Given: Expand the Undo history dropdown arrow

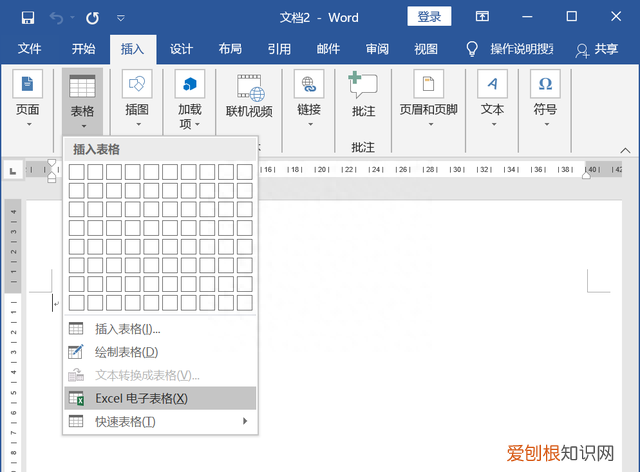Looking at the screenshot, I should pos(72,18).
